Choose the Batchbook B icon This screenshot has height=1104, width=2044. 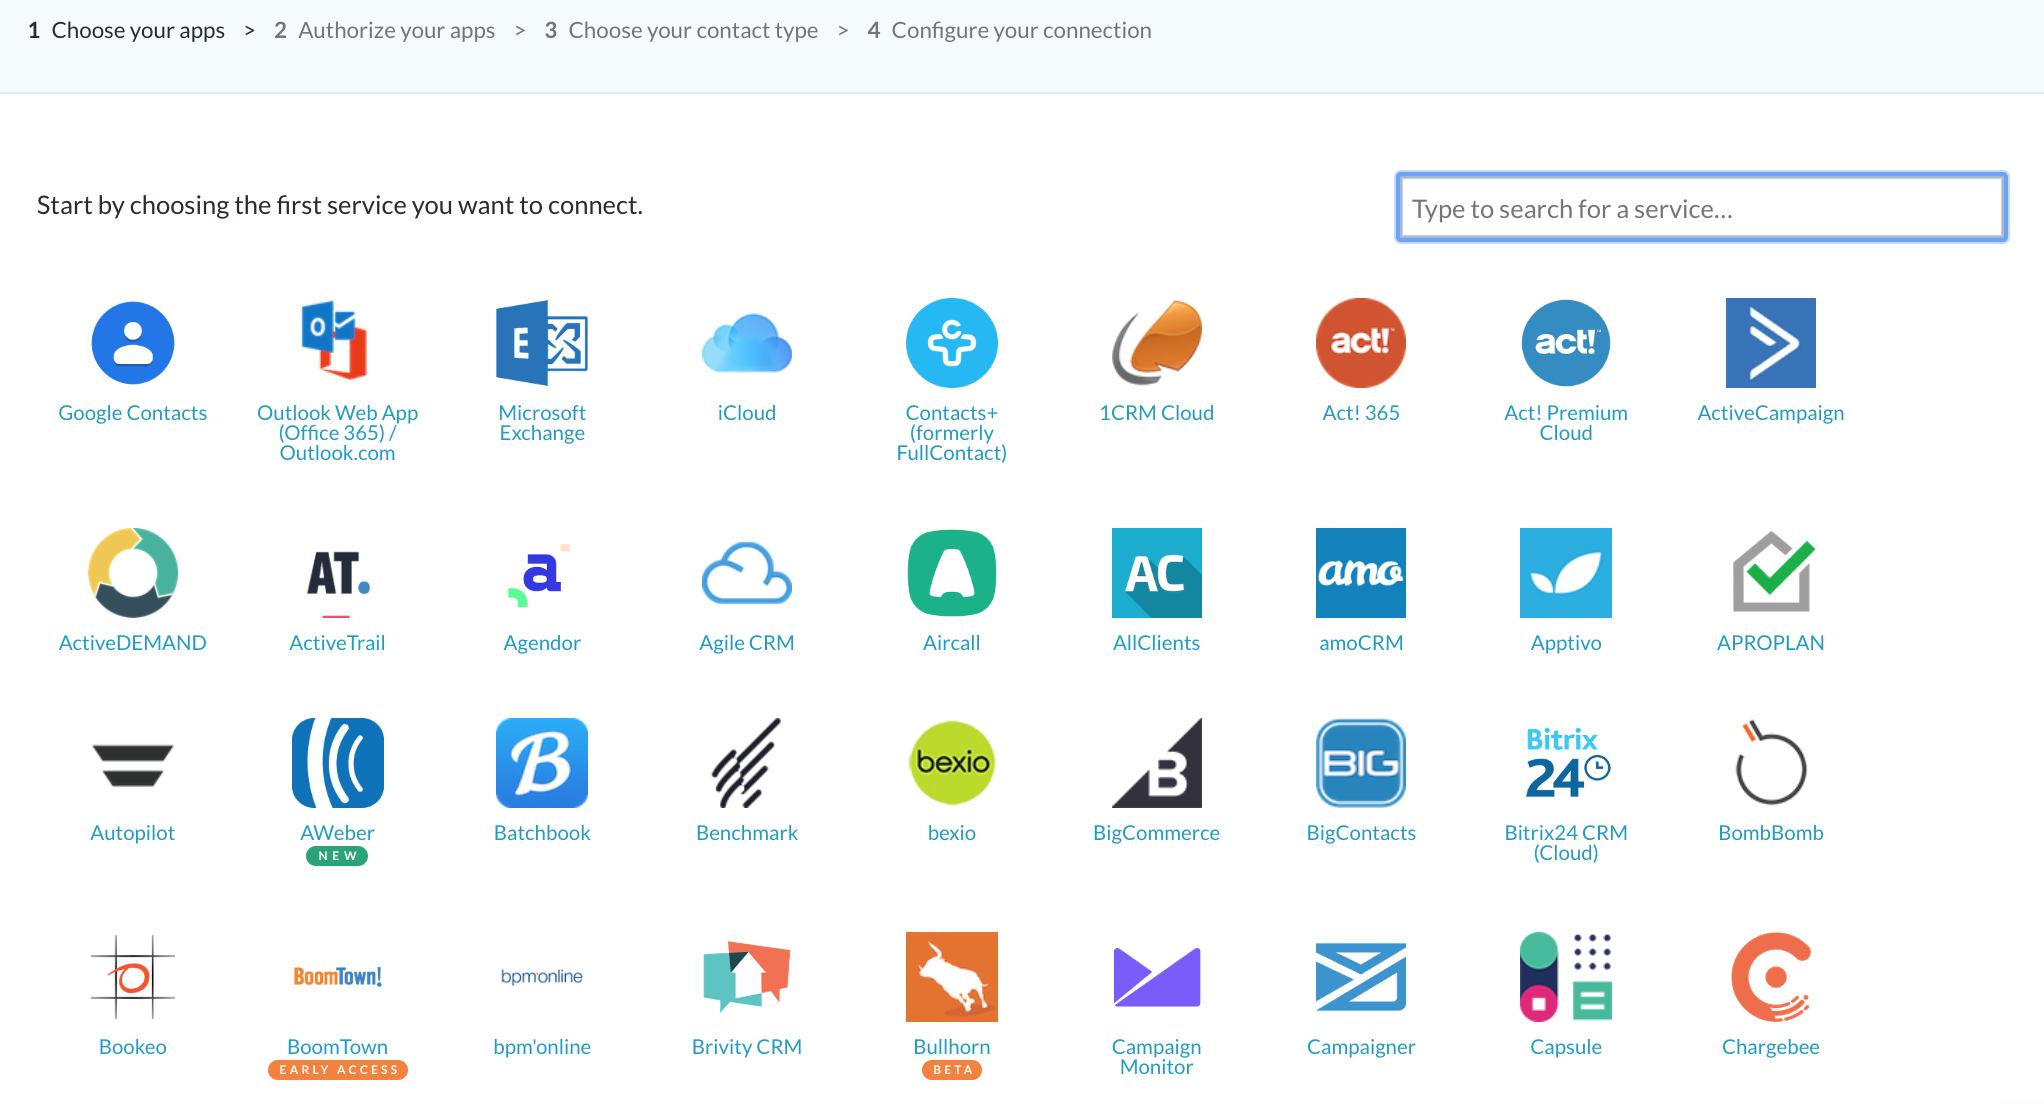542,763
